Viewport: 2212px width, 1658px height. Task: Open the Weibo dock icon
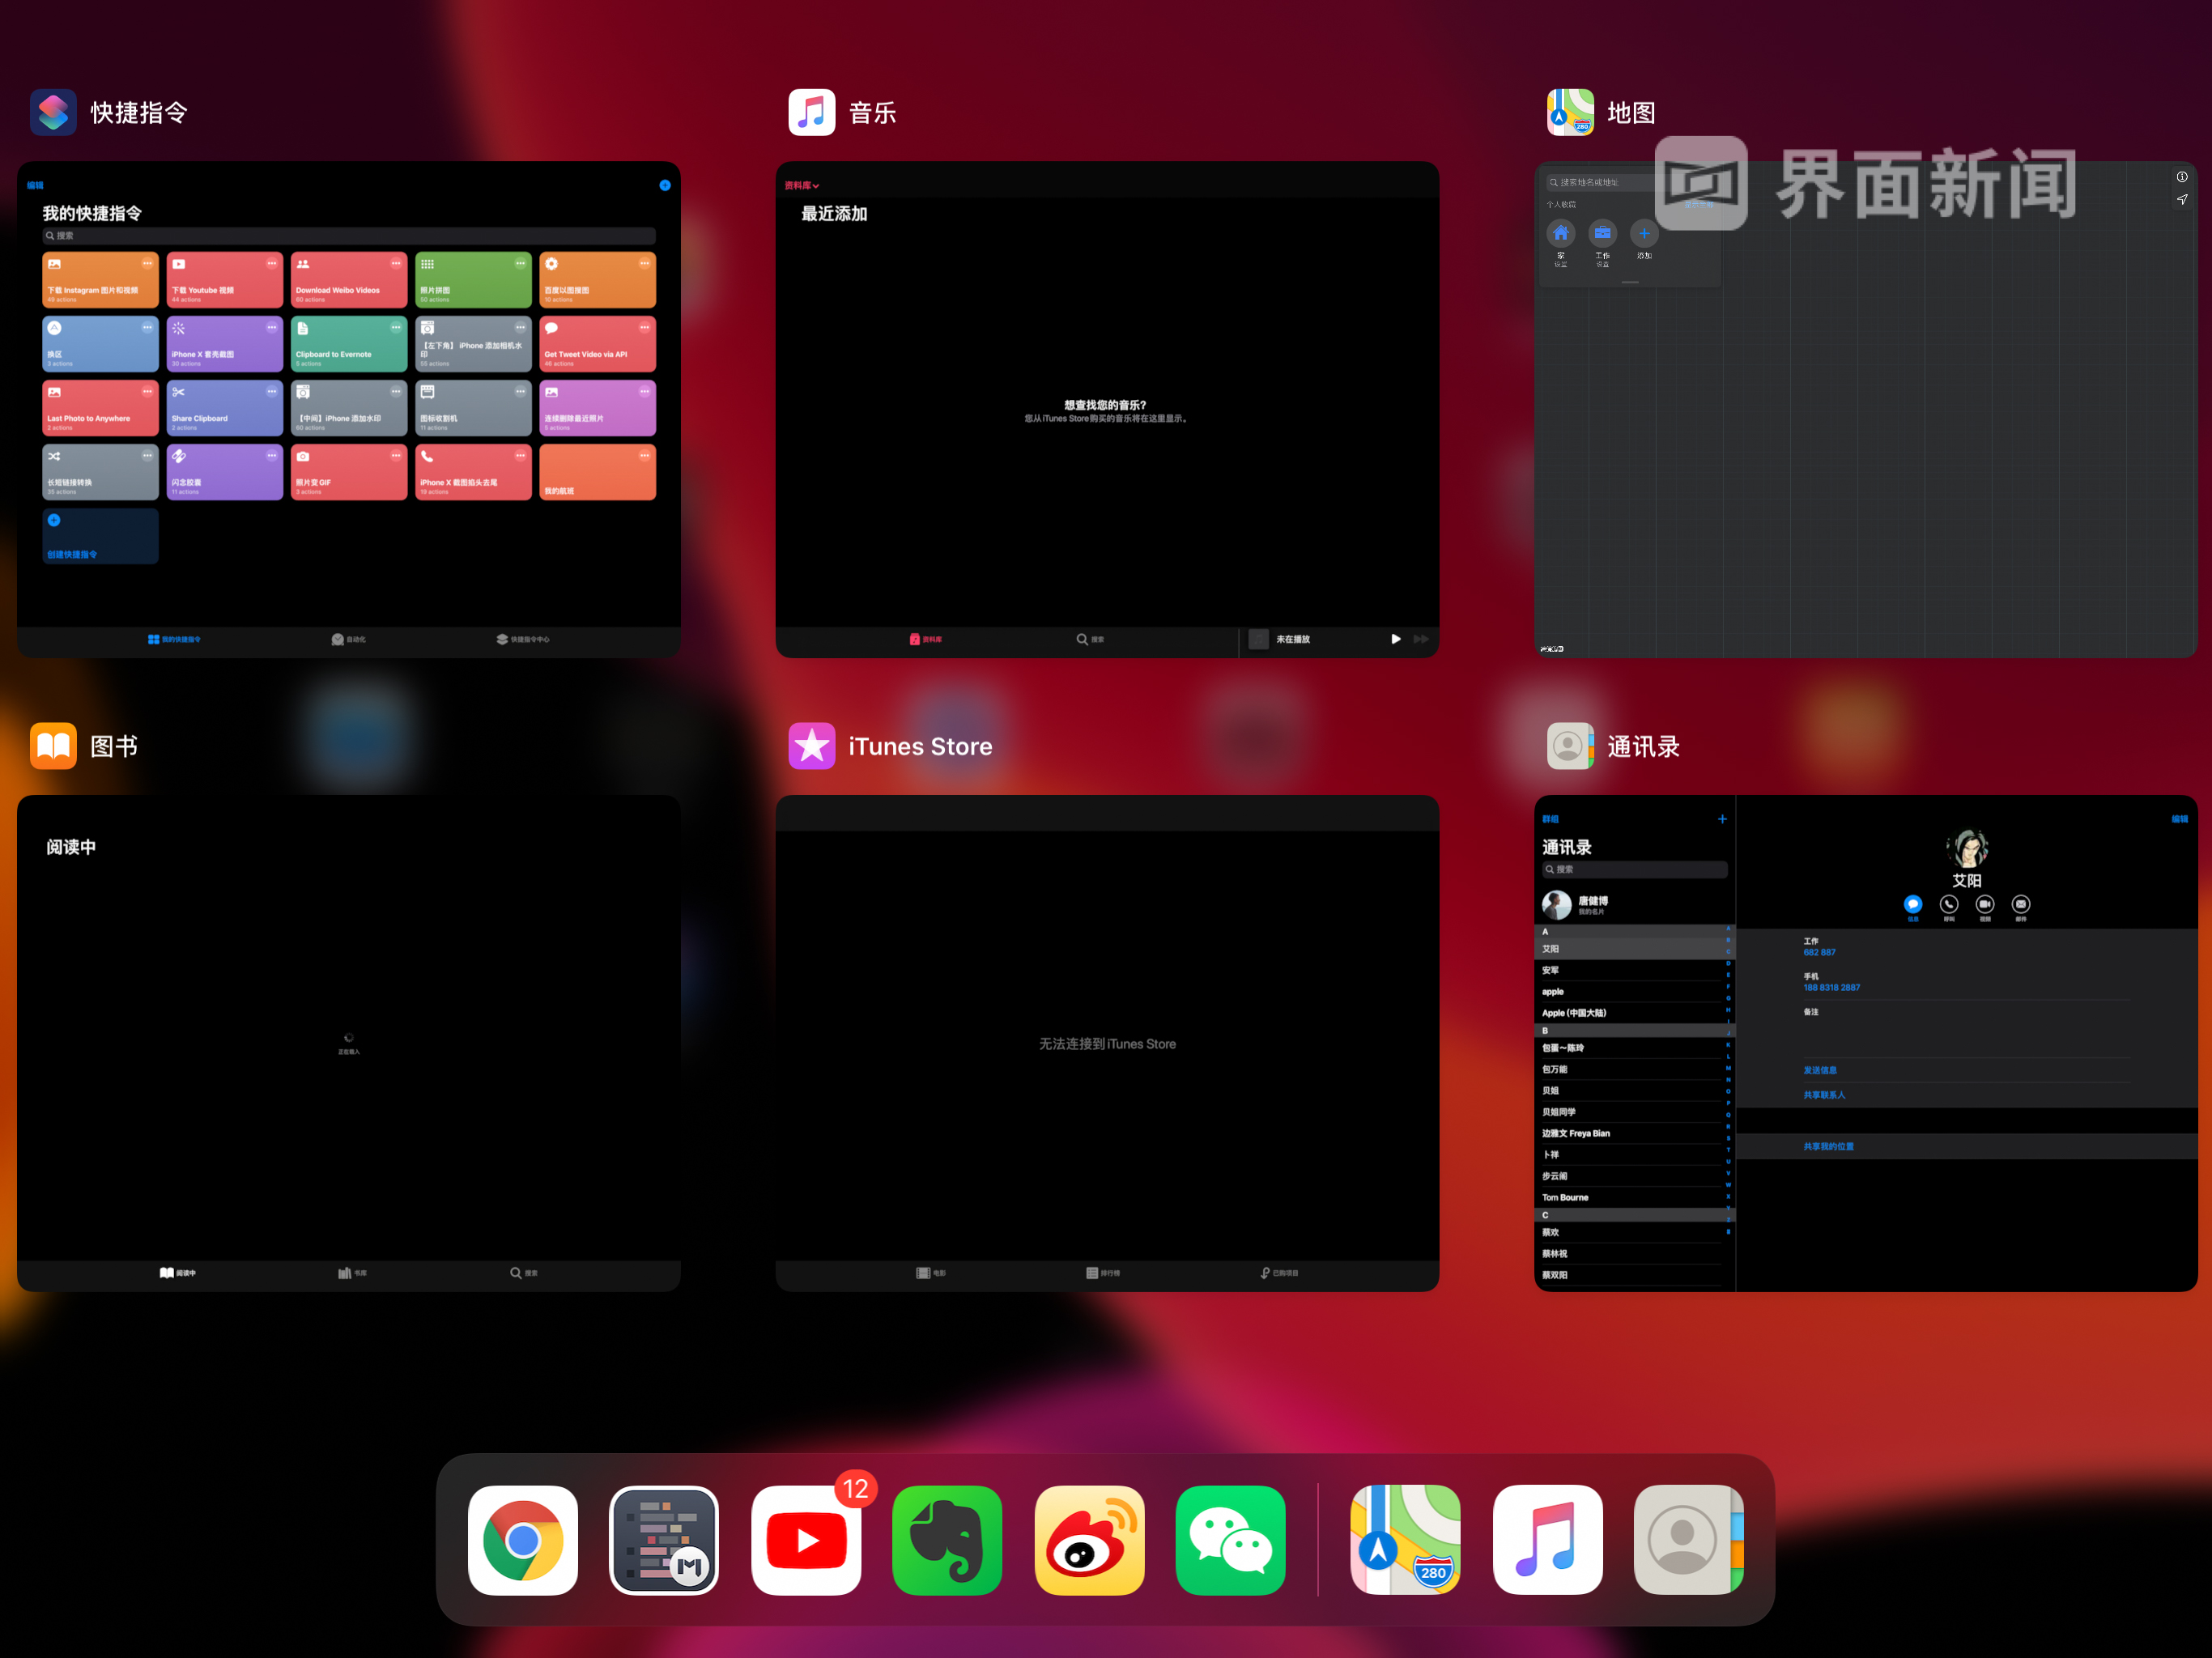tap(1089, 1539)
